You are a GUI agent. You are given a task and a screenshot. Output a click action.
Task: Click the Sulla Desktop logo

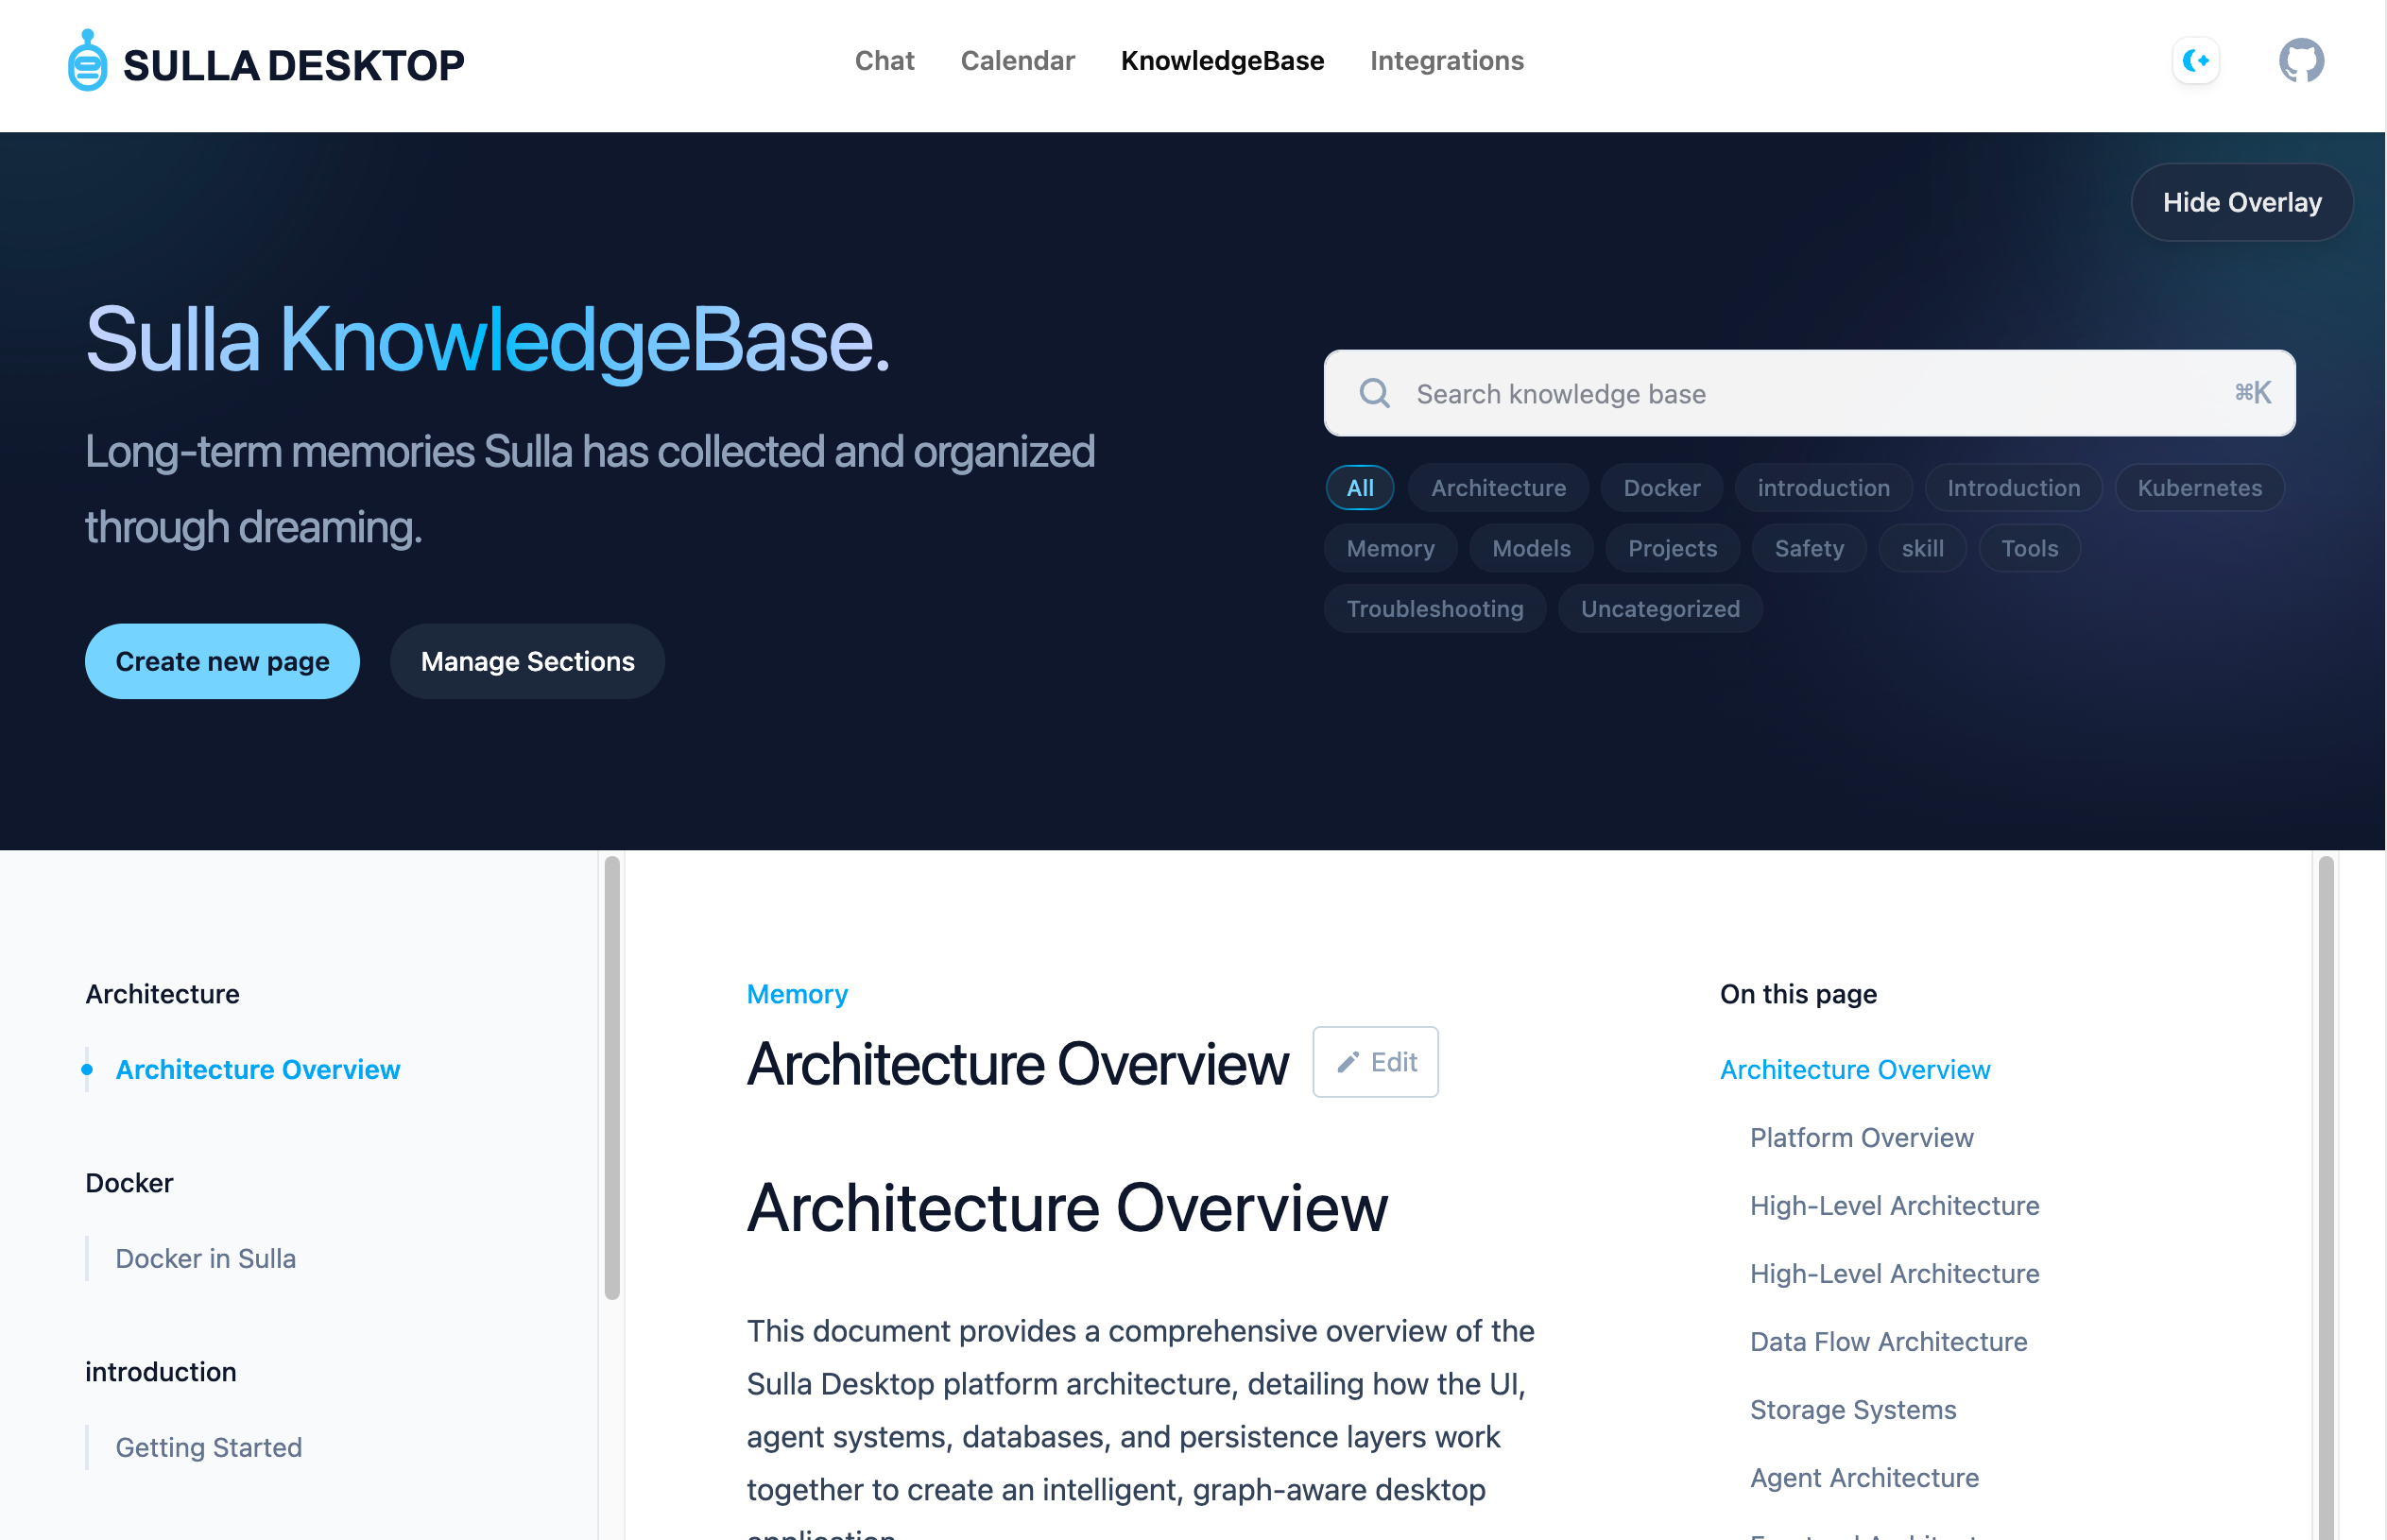click(x=265, y=62)
